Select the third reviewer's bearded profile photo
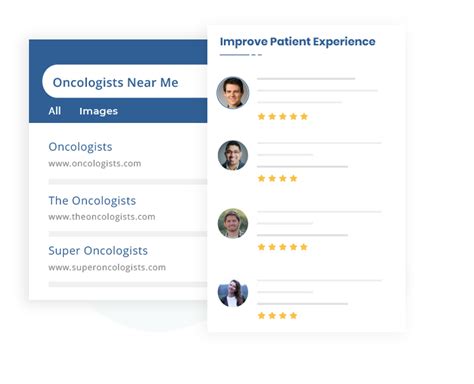 click(x=233, y=223)
